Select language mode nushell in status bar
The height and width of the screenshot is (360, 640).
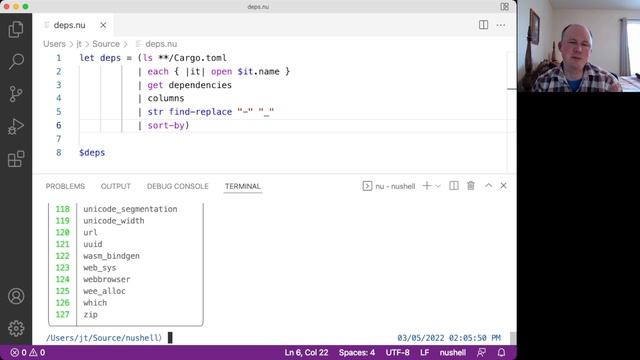[453, 352]
